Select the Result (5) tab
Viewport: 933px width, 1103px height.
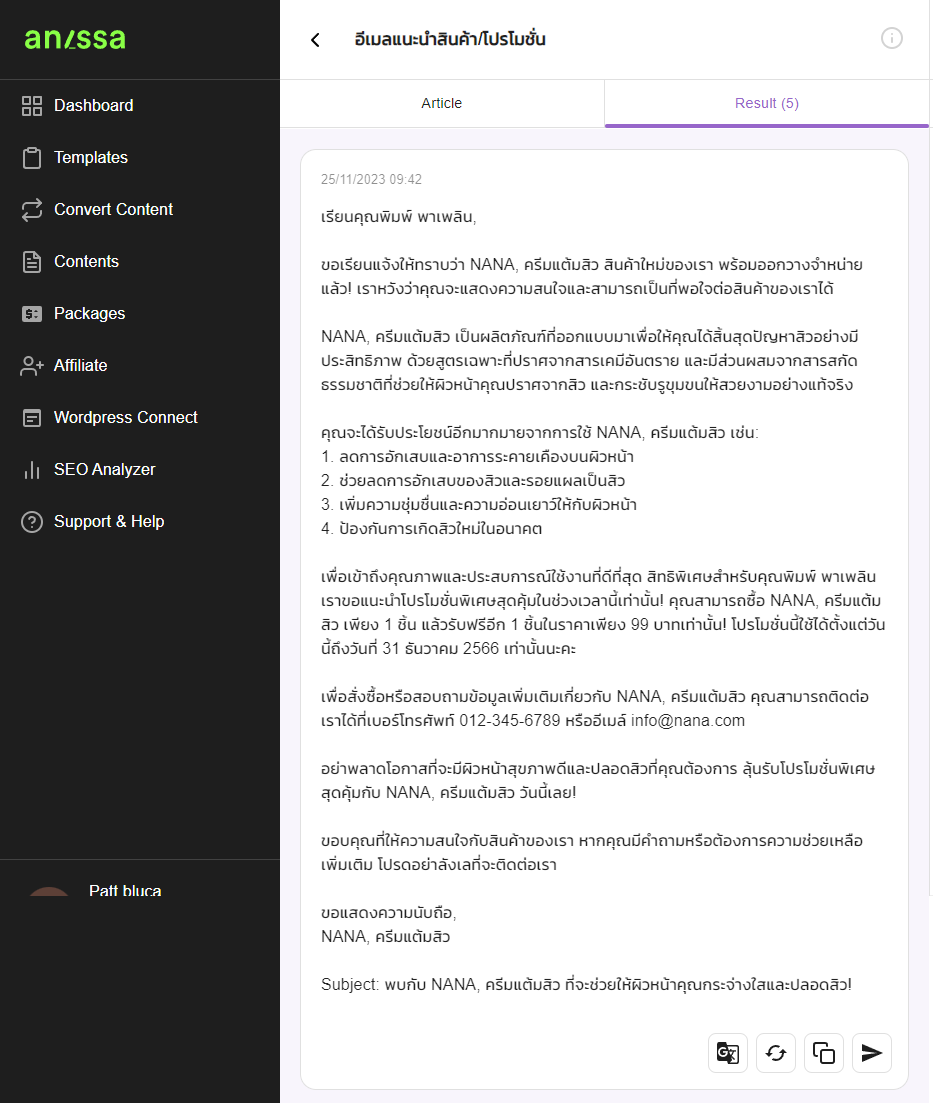tap(766, 103)
